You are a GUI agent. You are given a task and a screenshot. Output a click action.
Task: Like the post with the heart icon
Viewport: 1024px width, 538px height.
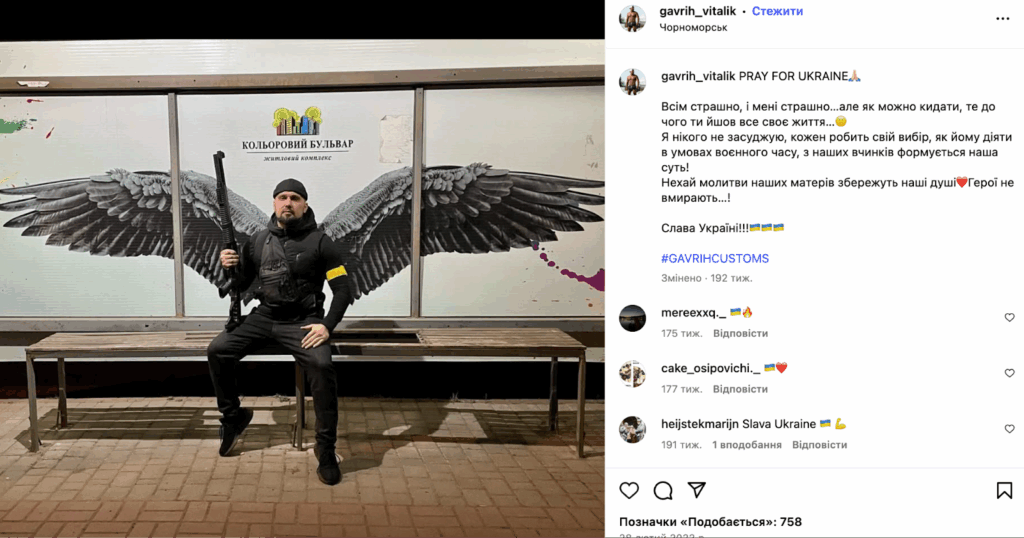[x=629, y=490]
